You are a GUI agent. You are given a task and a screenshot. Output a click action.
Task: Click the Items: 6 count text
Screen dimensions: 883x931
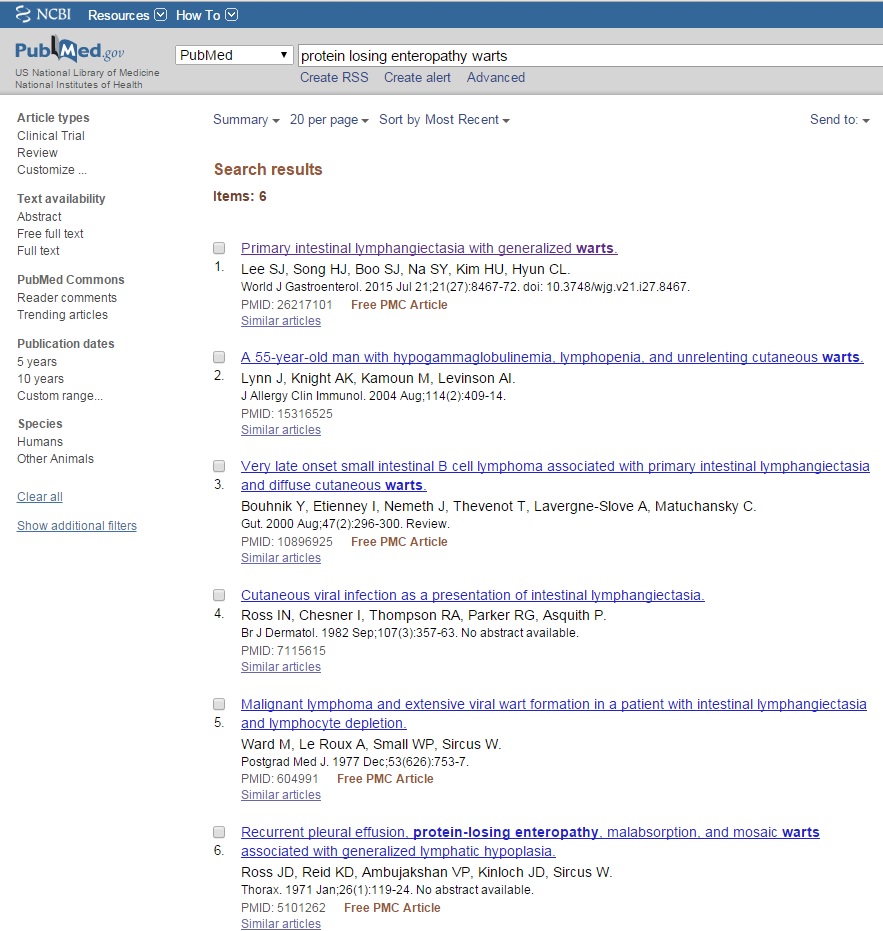pos(240,197)
